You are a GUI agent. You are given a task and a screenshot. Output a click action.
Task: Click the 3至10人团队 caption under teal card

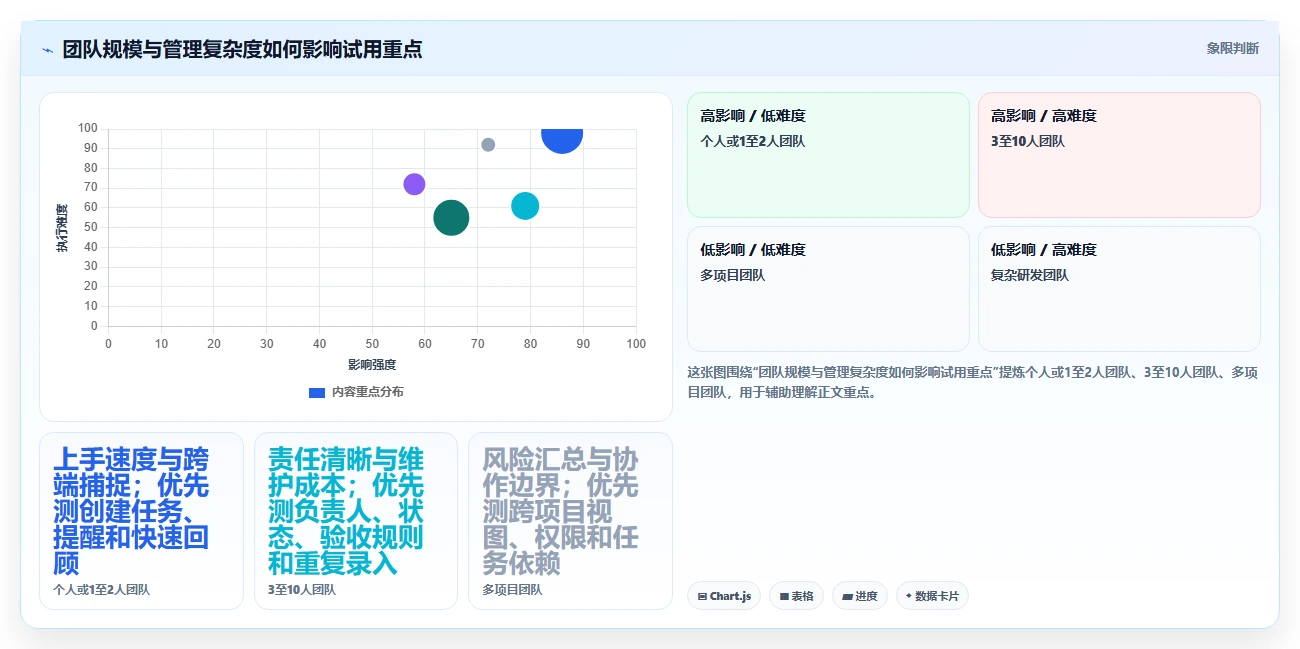302,590
